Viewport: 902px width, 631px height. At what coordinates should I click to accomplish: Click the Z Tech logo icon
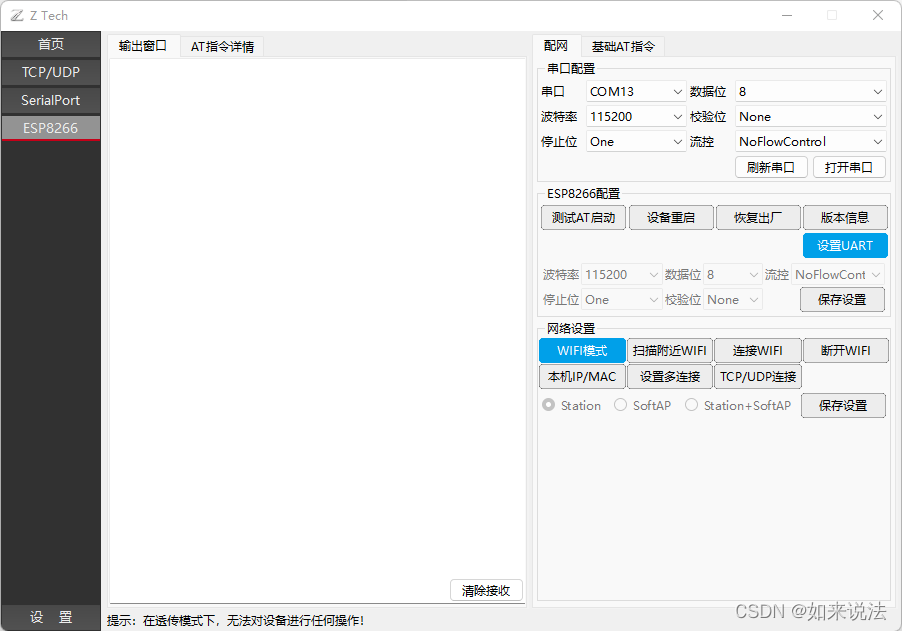click(17, 15)
